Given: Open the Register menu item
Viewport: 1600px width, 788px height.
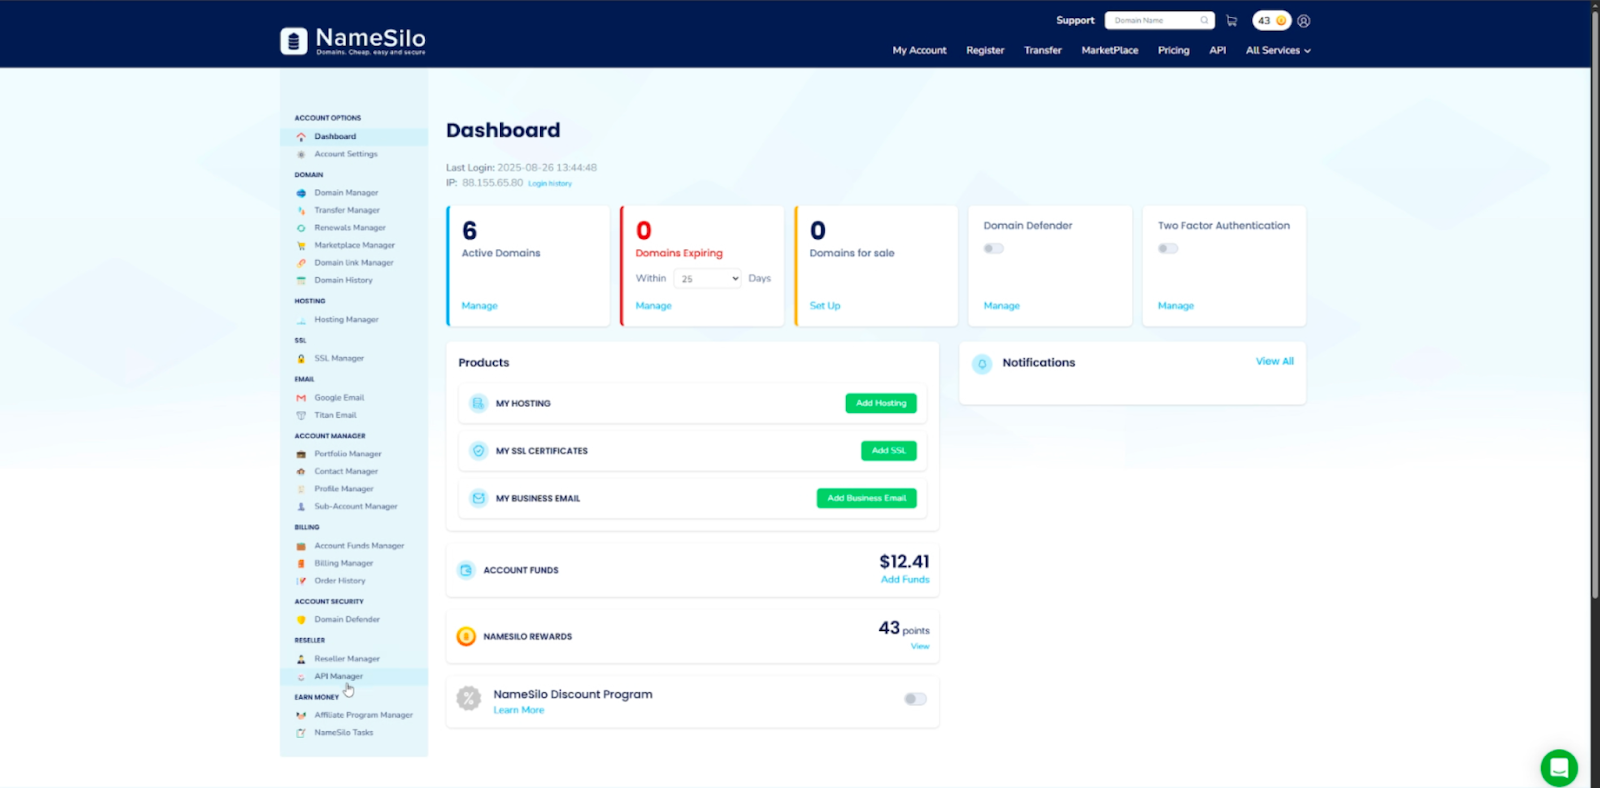Looking at the screenshot, I should pos(985,50).
